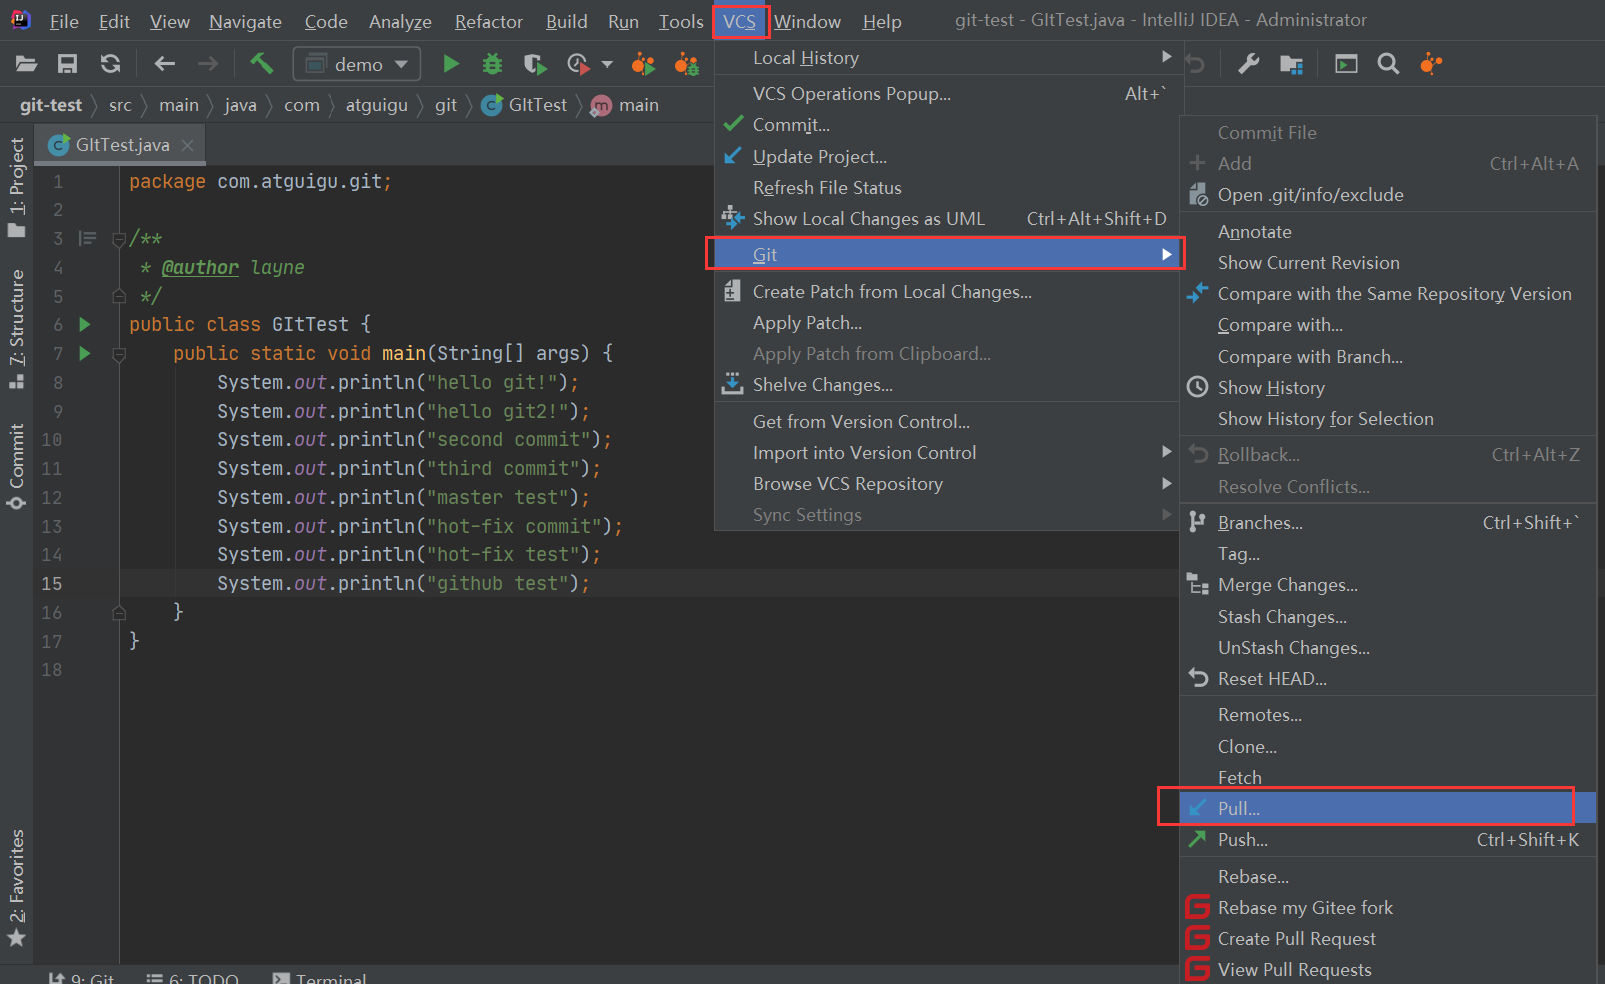Select Show History in the Git submenu
Image resolution: width=1605 pixels, height=984 pixels.
(x=1388, y=388)
